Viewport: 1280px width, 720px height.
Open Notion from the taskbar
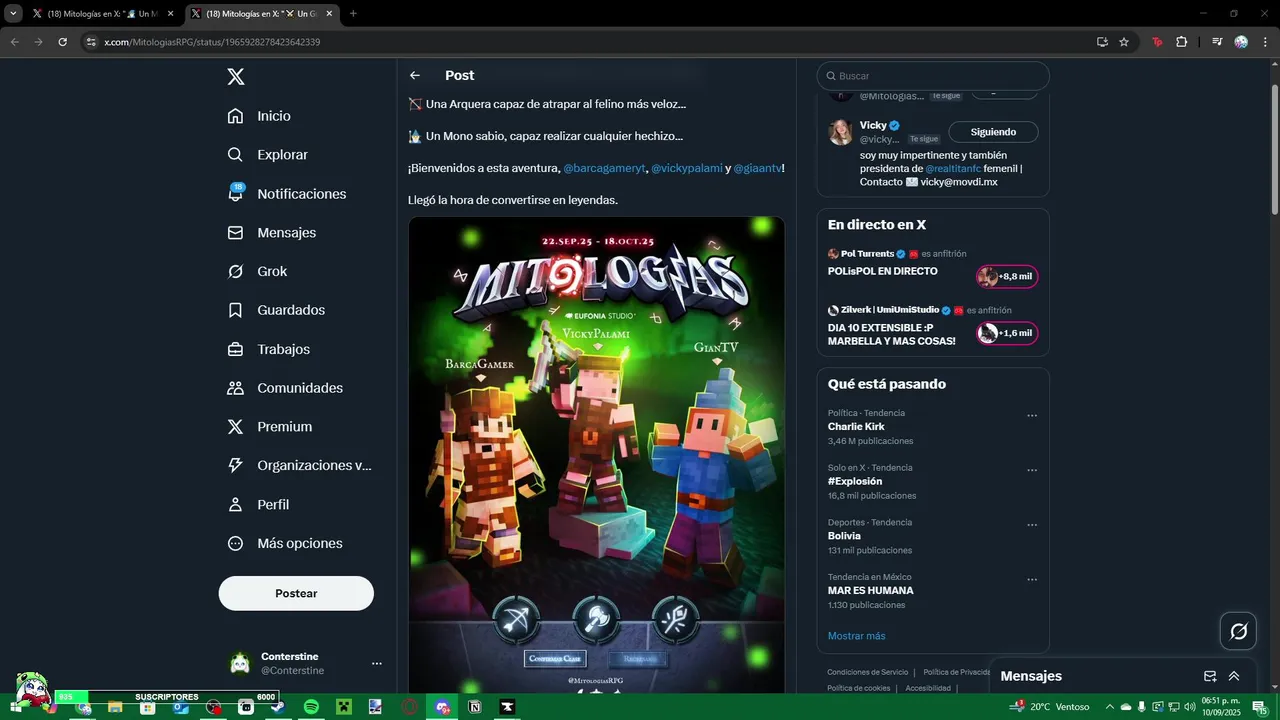(475, 707)
